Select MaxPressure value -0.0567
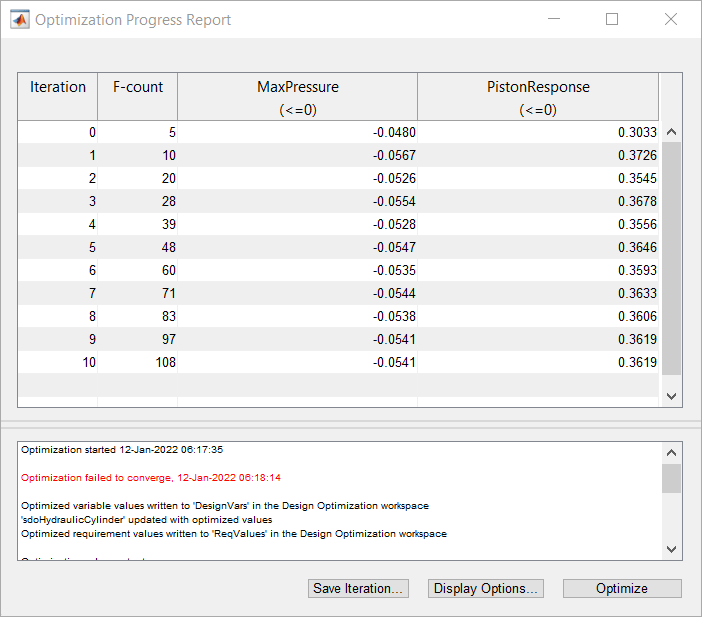702x617 pixels. 298,155
